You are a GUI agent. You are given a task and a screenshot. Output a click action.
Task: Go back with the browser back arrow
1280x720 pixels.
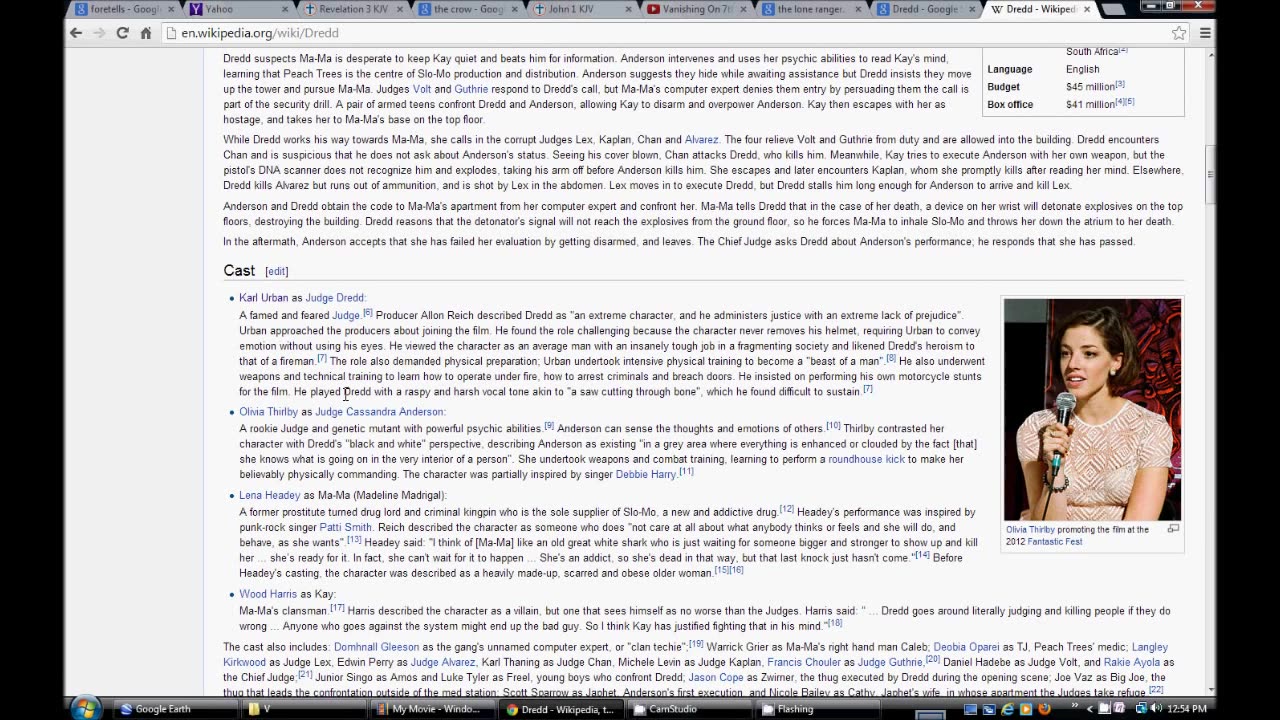tap(76, 33)
